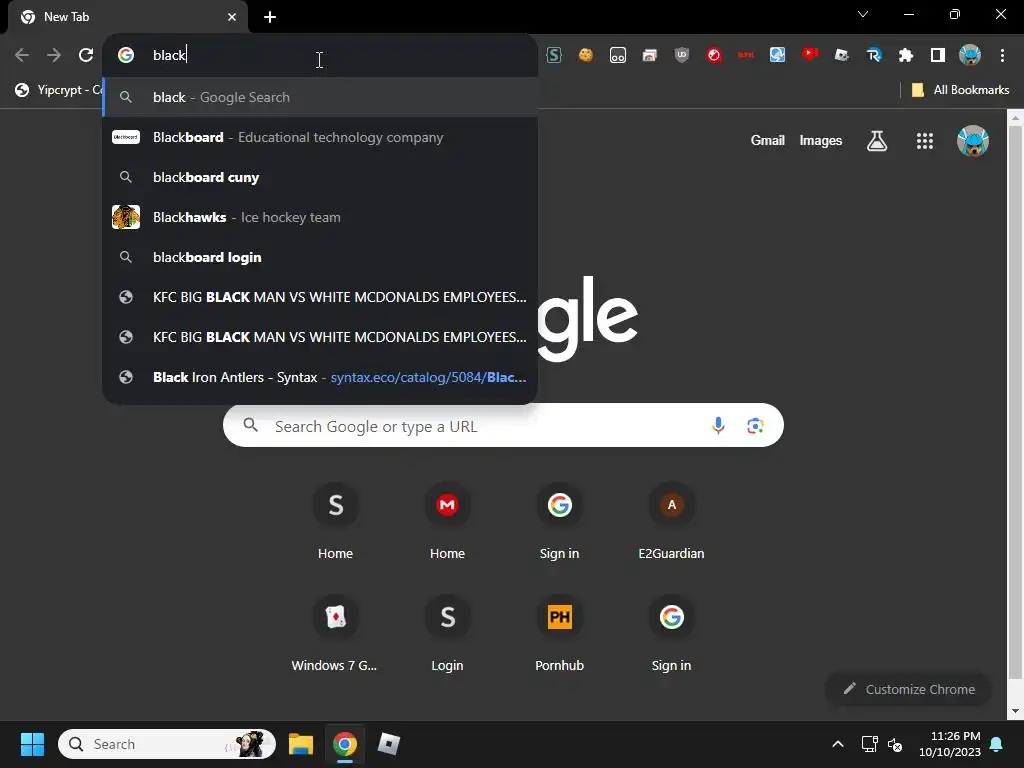
Task: Open the Windows 7 G... shortcut
Action: click(x=335, y=633)
